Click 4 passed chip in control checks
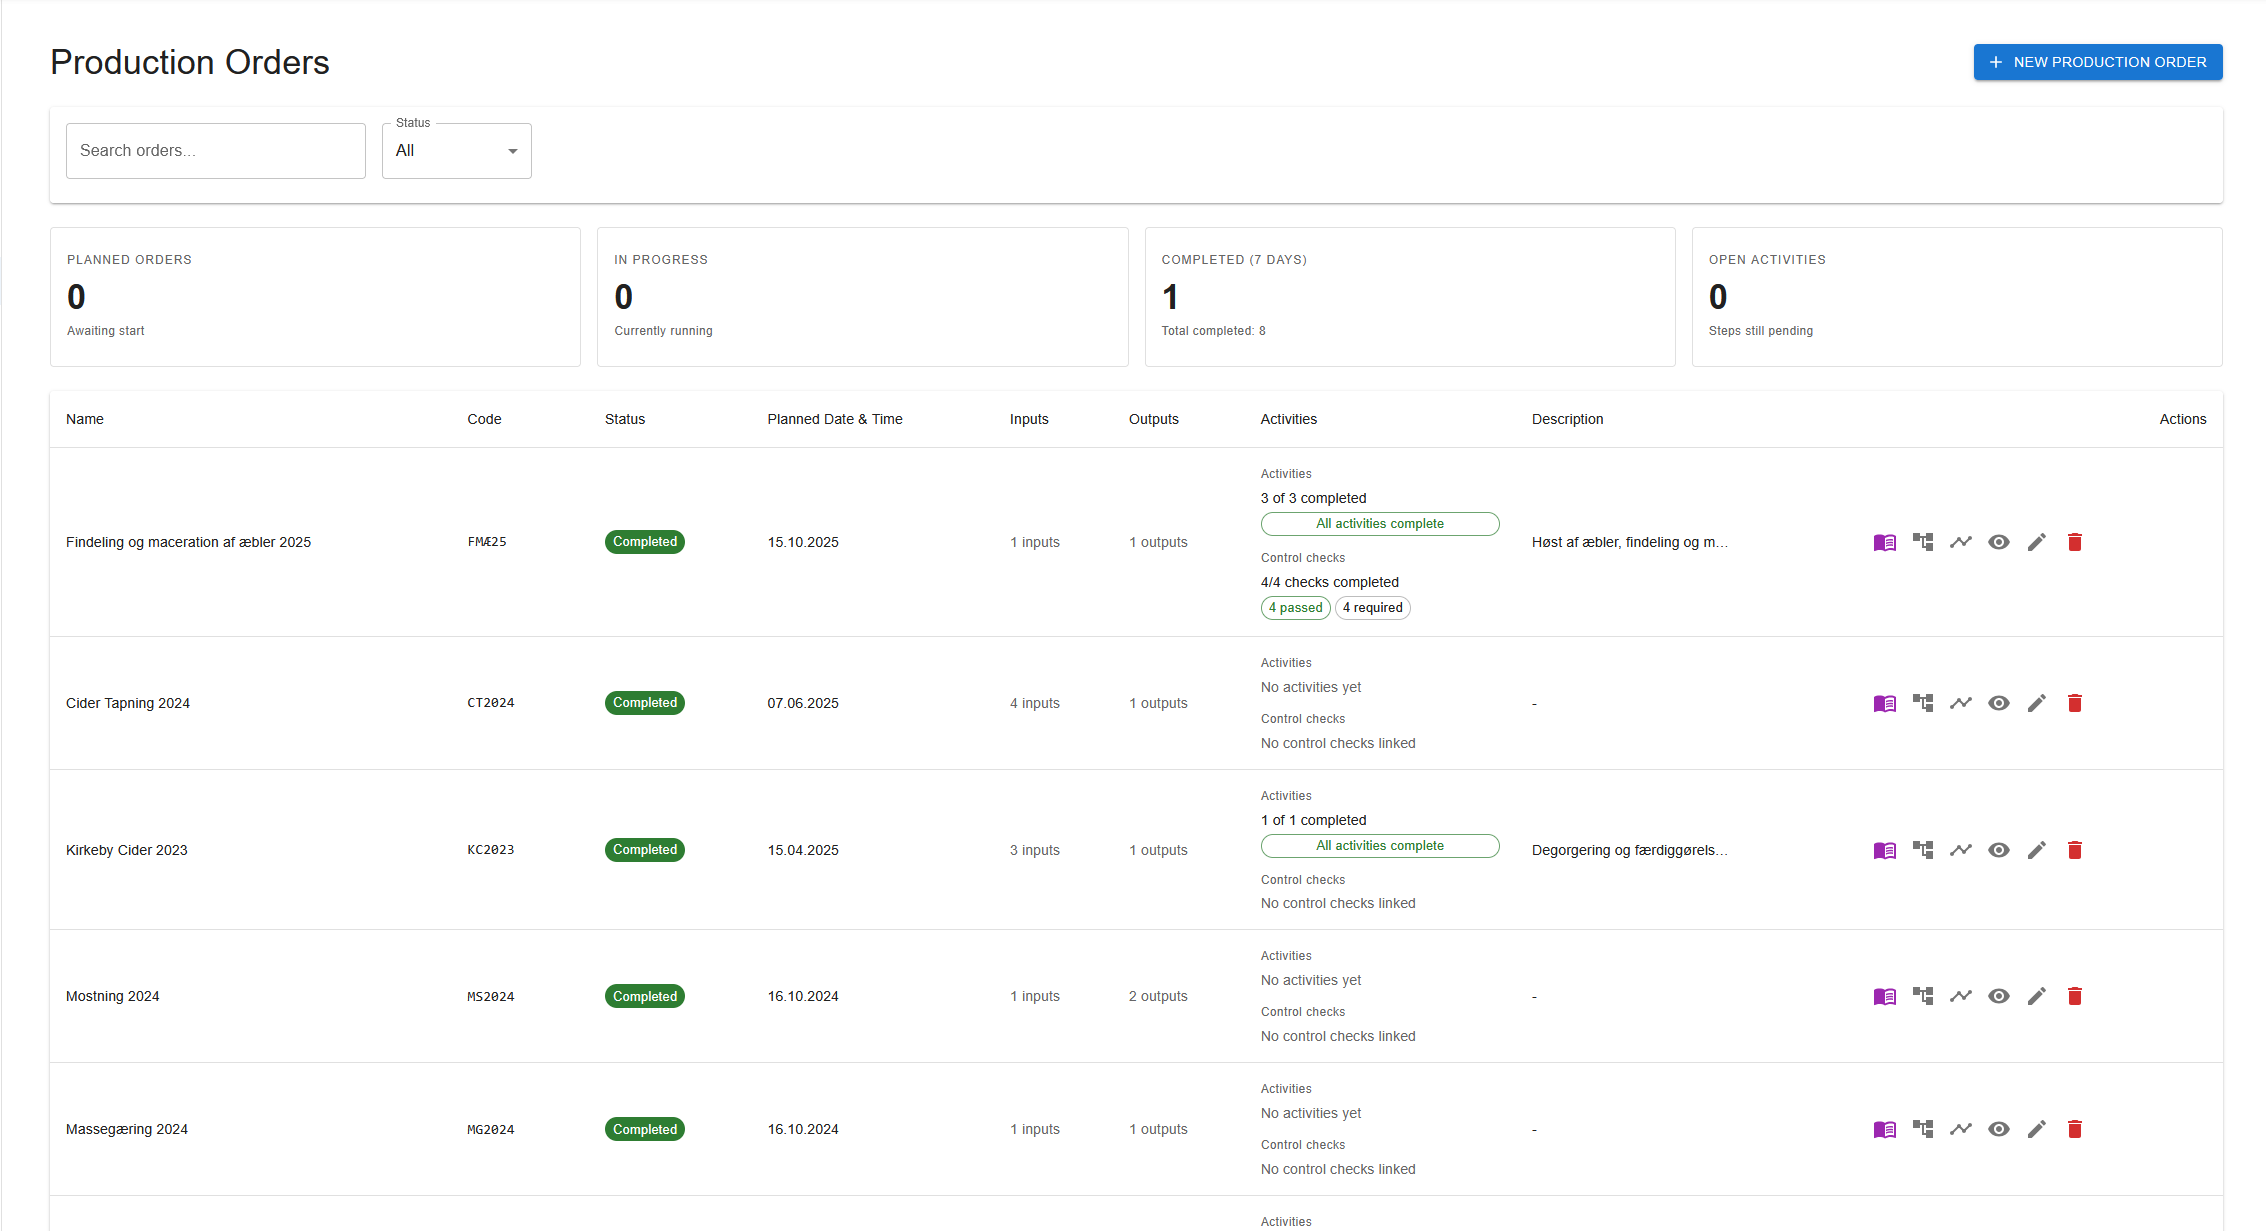 tap(1295, 608)
